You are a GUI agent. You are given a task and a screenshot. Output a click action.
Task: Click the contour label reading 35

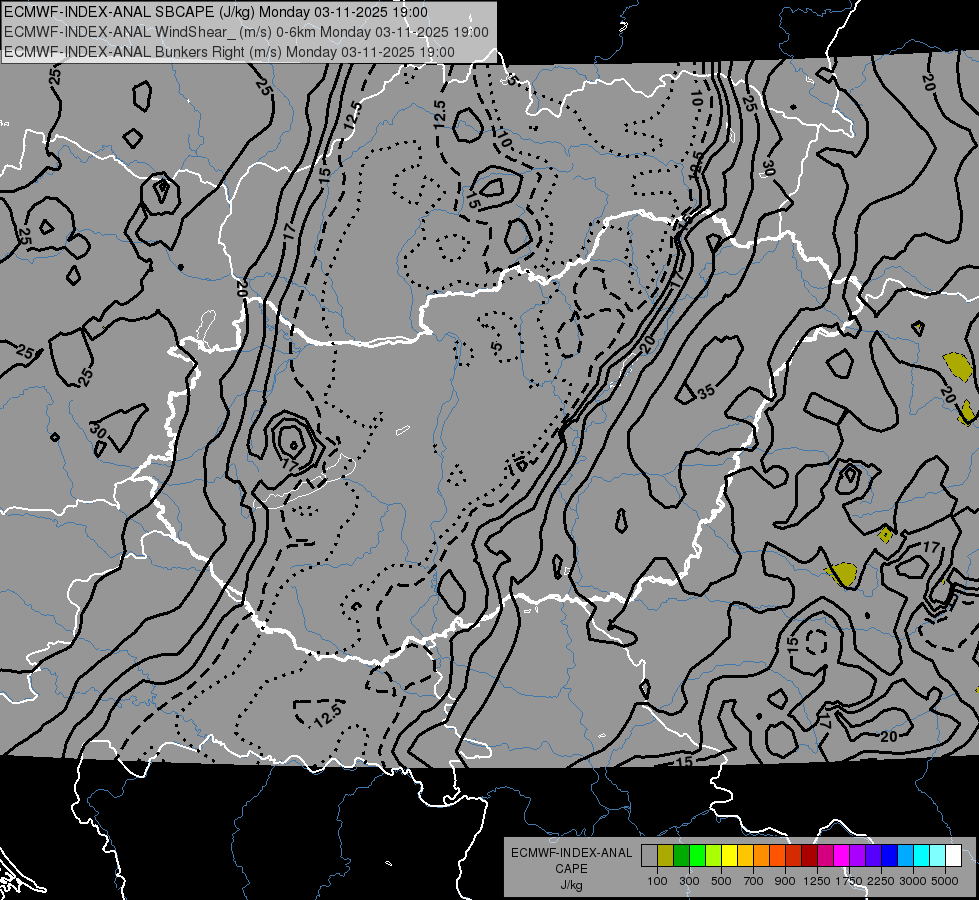point(706,392)
